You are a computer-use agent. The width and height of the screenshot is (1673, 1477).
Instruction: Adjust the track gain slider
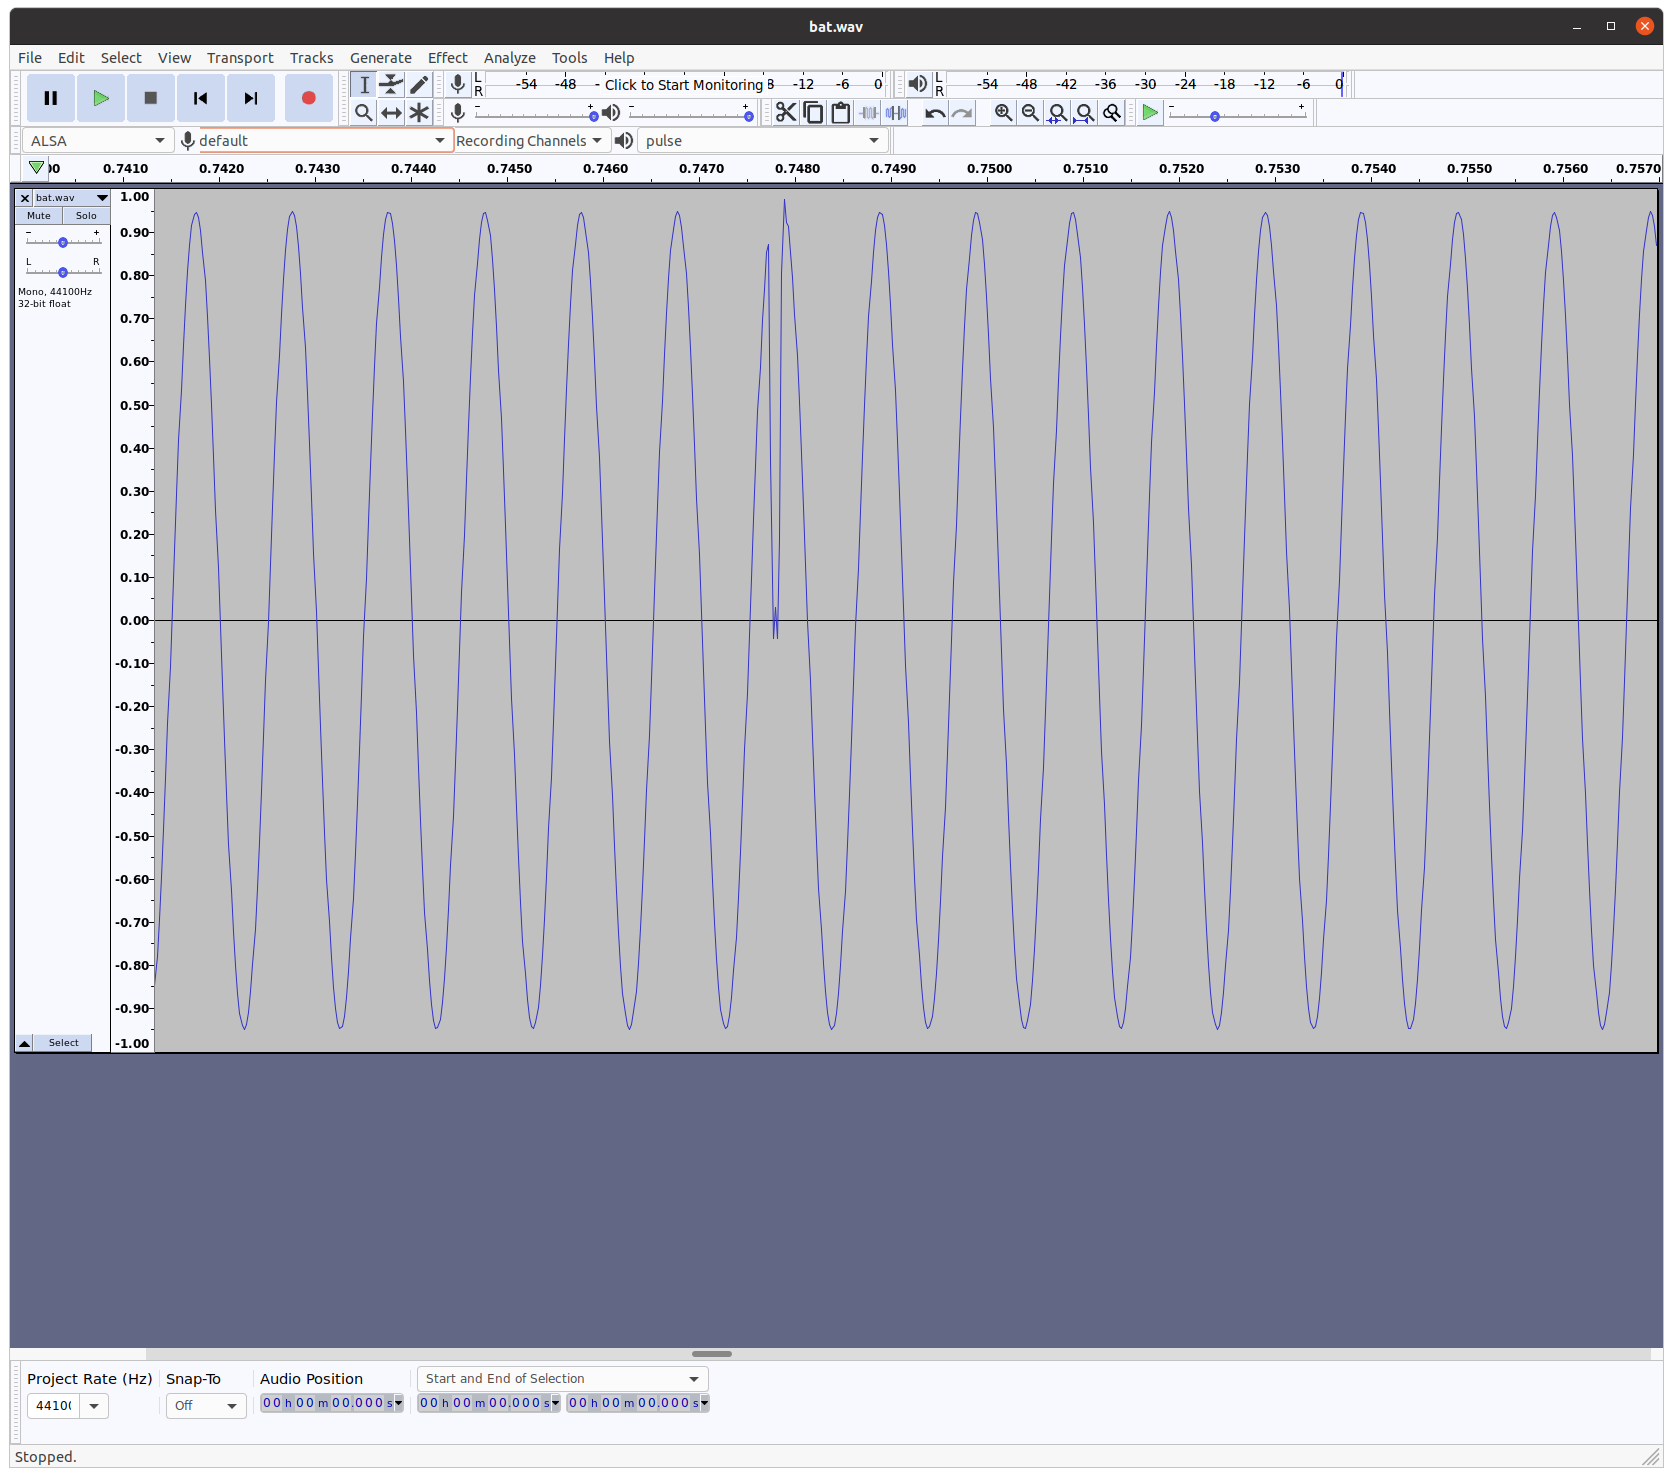63,241
